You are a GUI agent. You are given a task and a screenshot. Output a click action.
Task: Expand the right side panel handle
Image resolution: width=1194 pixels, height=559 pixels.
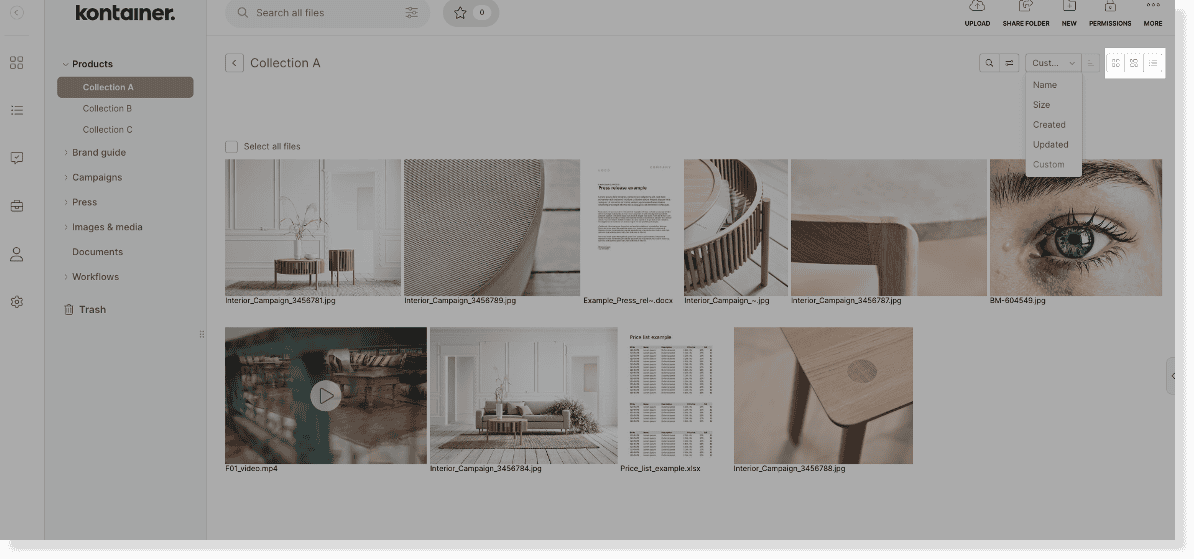click(1171, 376)
